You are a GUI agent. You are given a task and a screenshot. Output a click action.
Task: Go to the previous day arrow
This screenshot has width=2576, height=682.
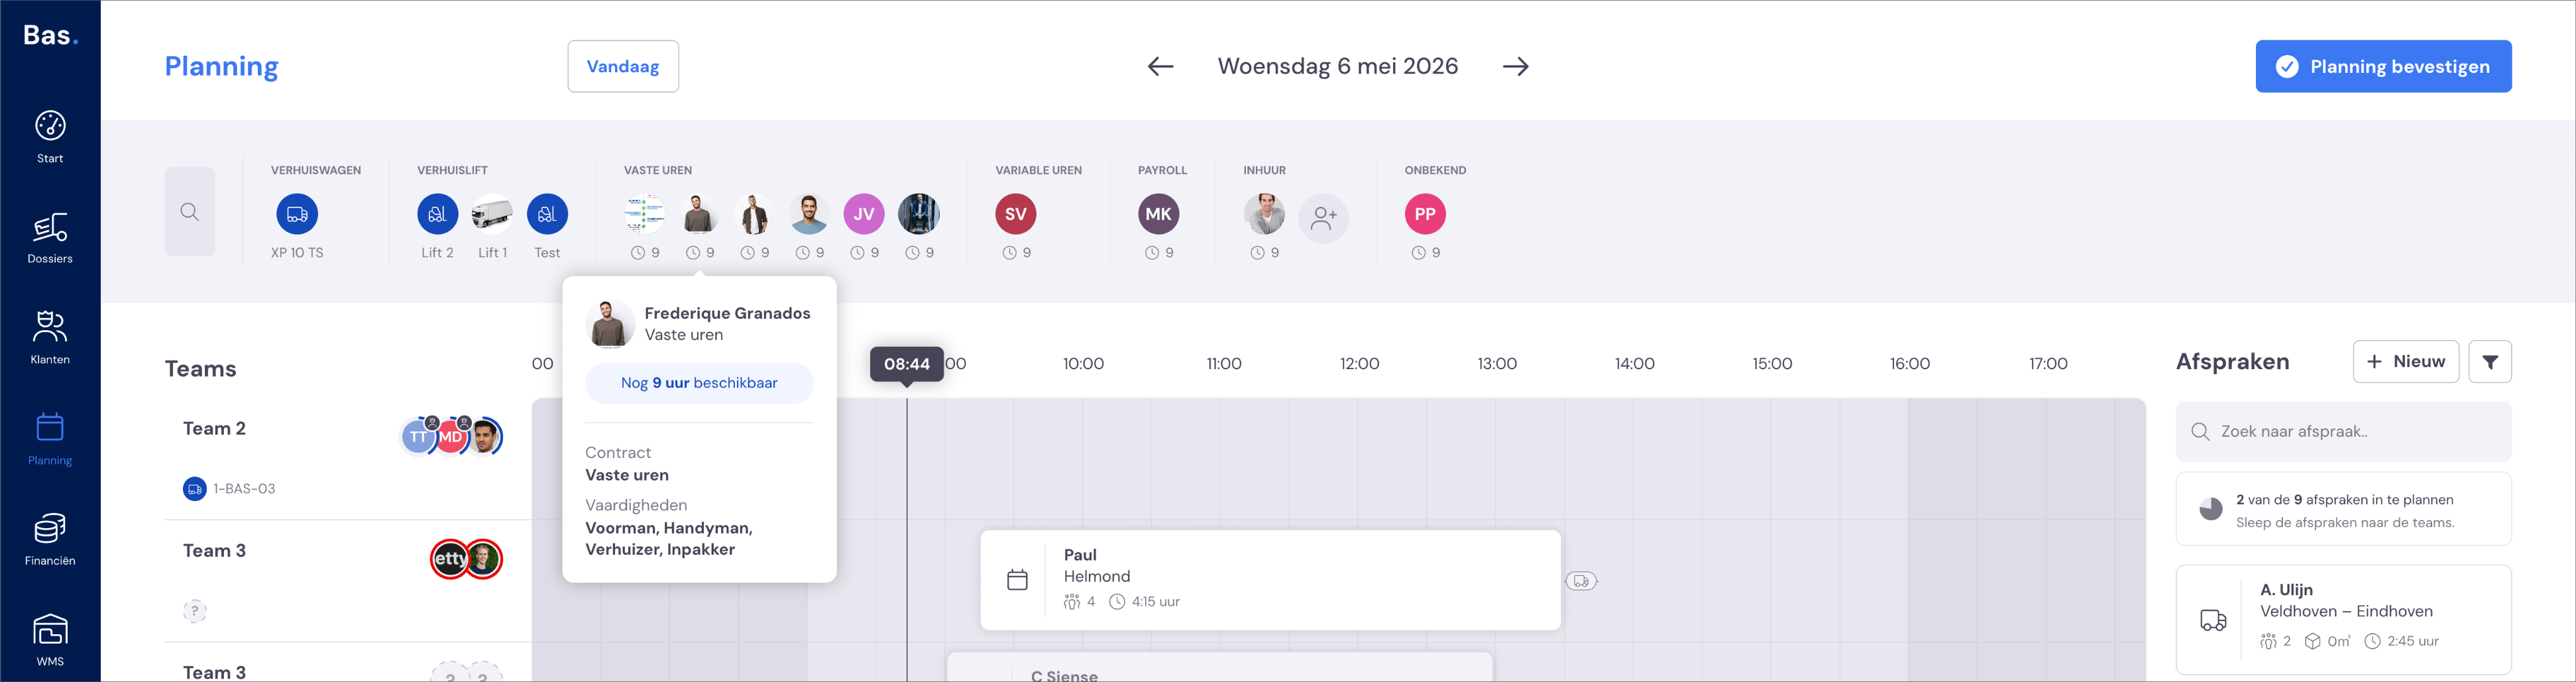pyautogui.click(x=1160, y=67)
